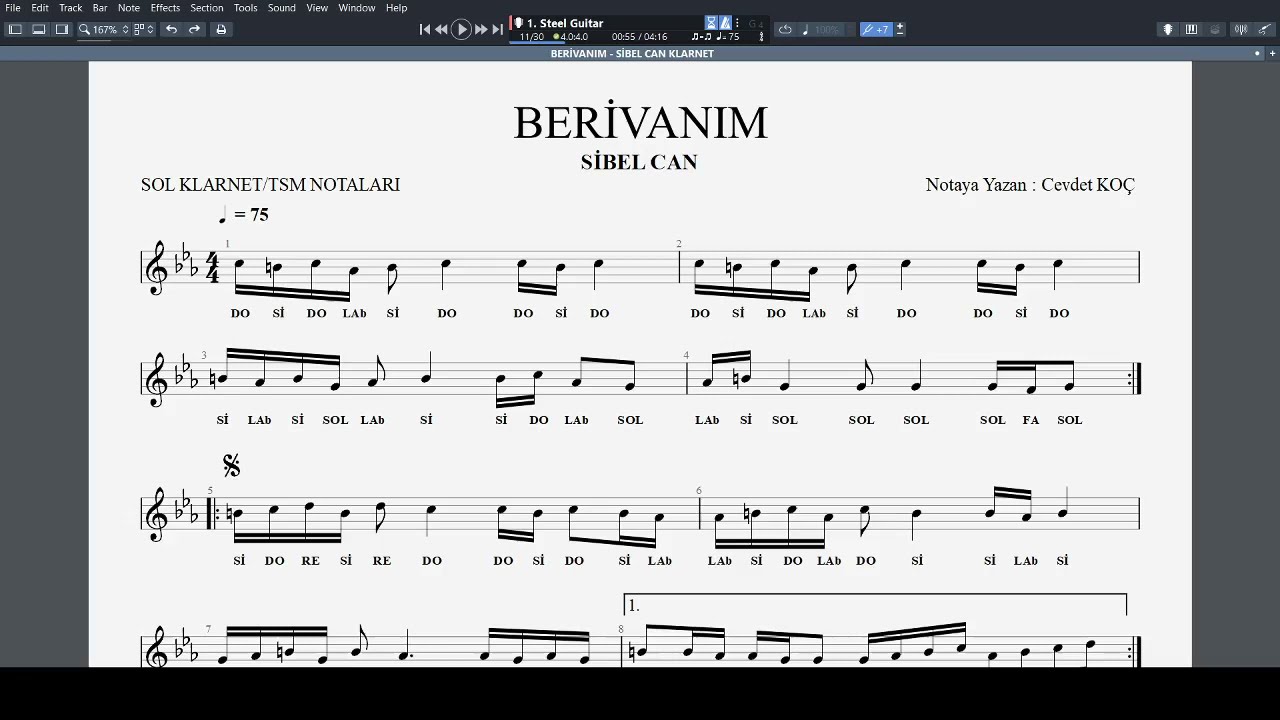Open the tuner icon
The height and width of the screenshot is (720, 1280).
pos(1241,30)
